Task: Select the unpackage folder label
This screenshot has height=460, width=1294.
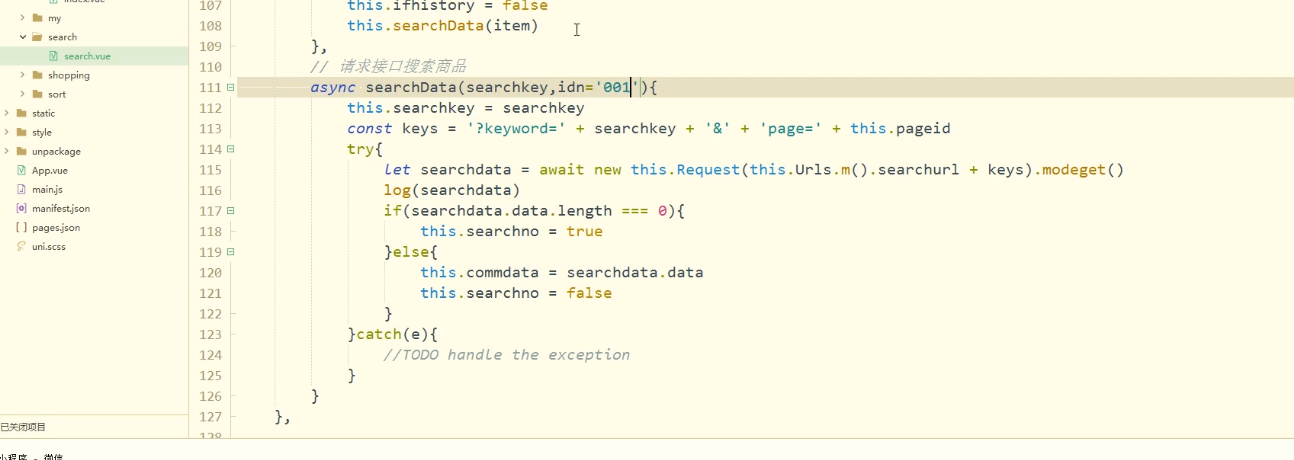Action: (57, 151)
